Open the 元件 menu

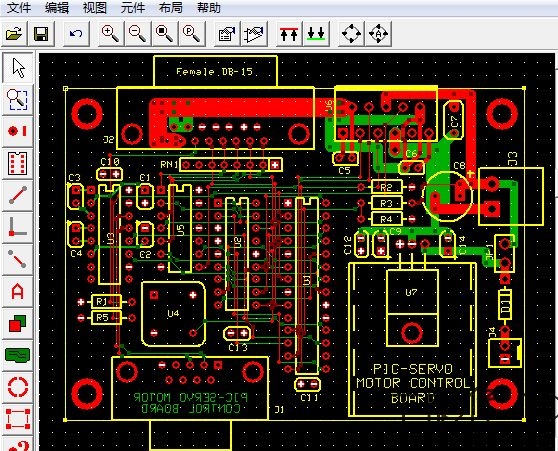(132, 7)
